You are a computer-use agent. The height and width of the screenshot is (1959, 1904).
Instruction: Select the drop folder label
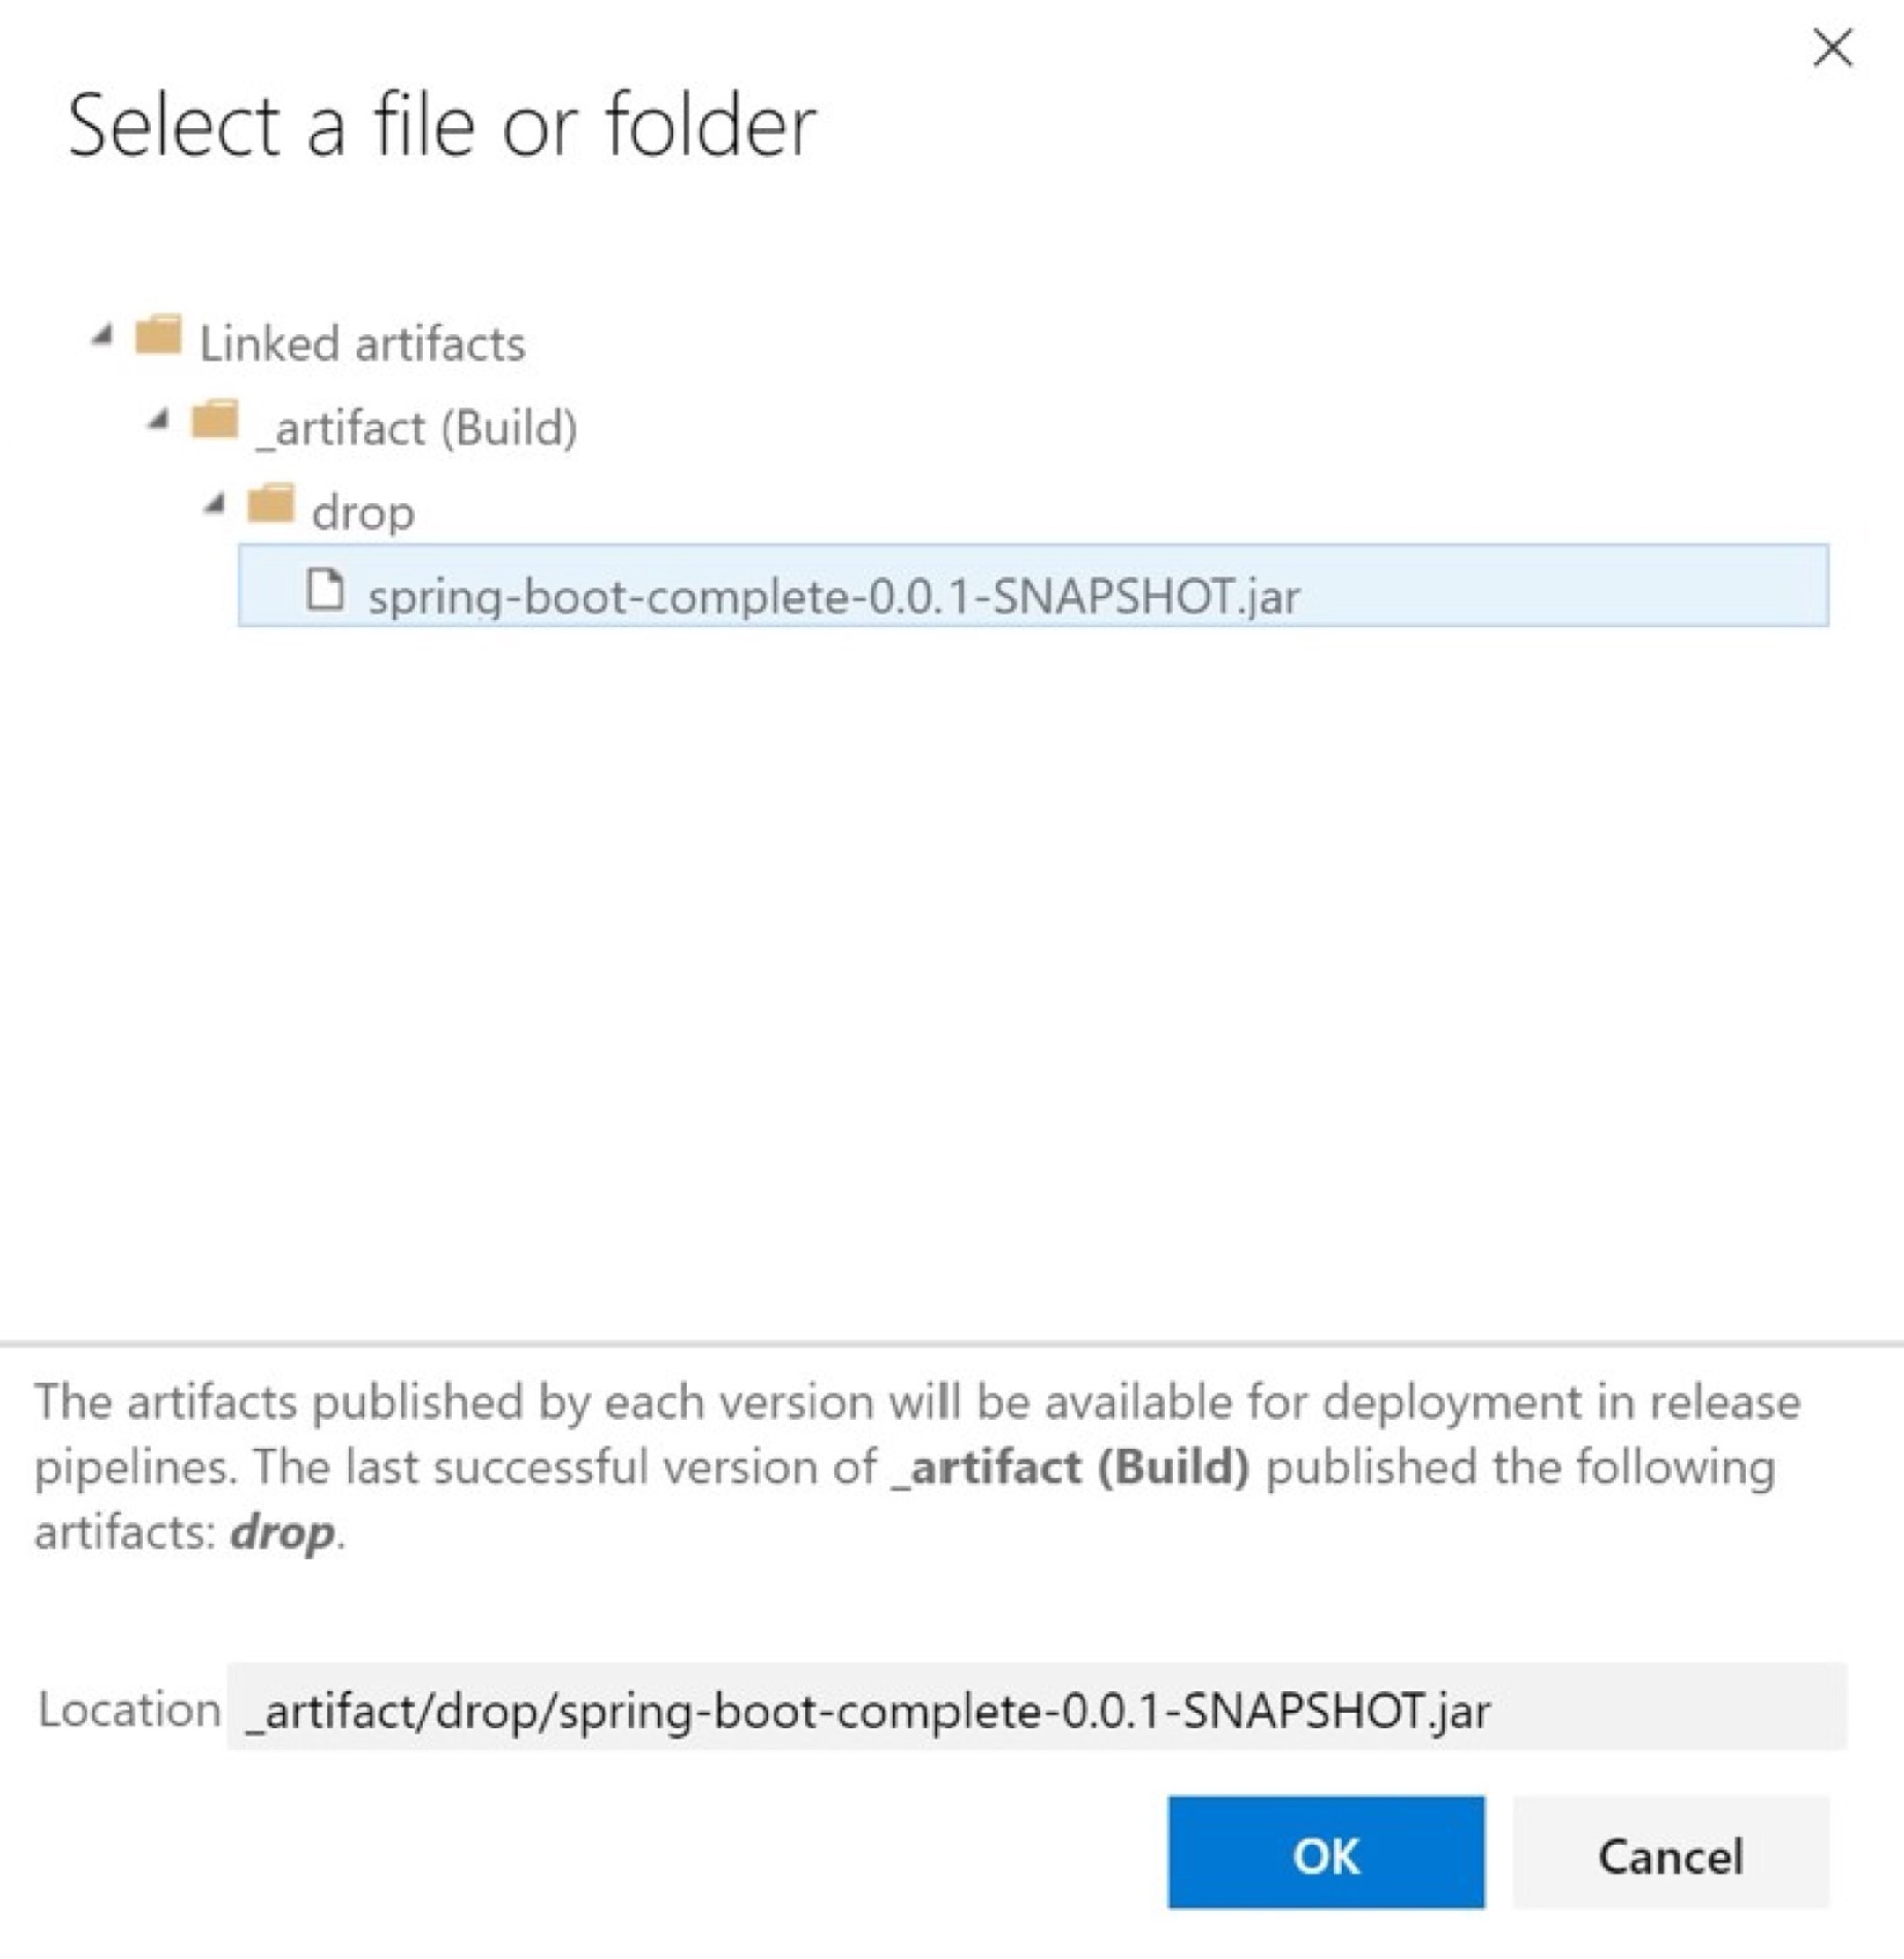(x=363, y=513)
